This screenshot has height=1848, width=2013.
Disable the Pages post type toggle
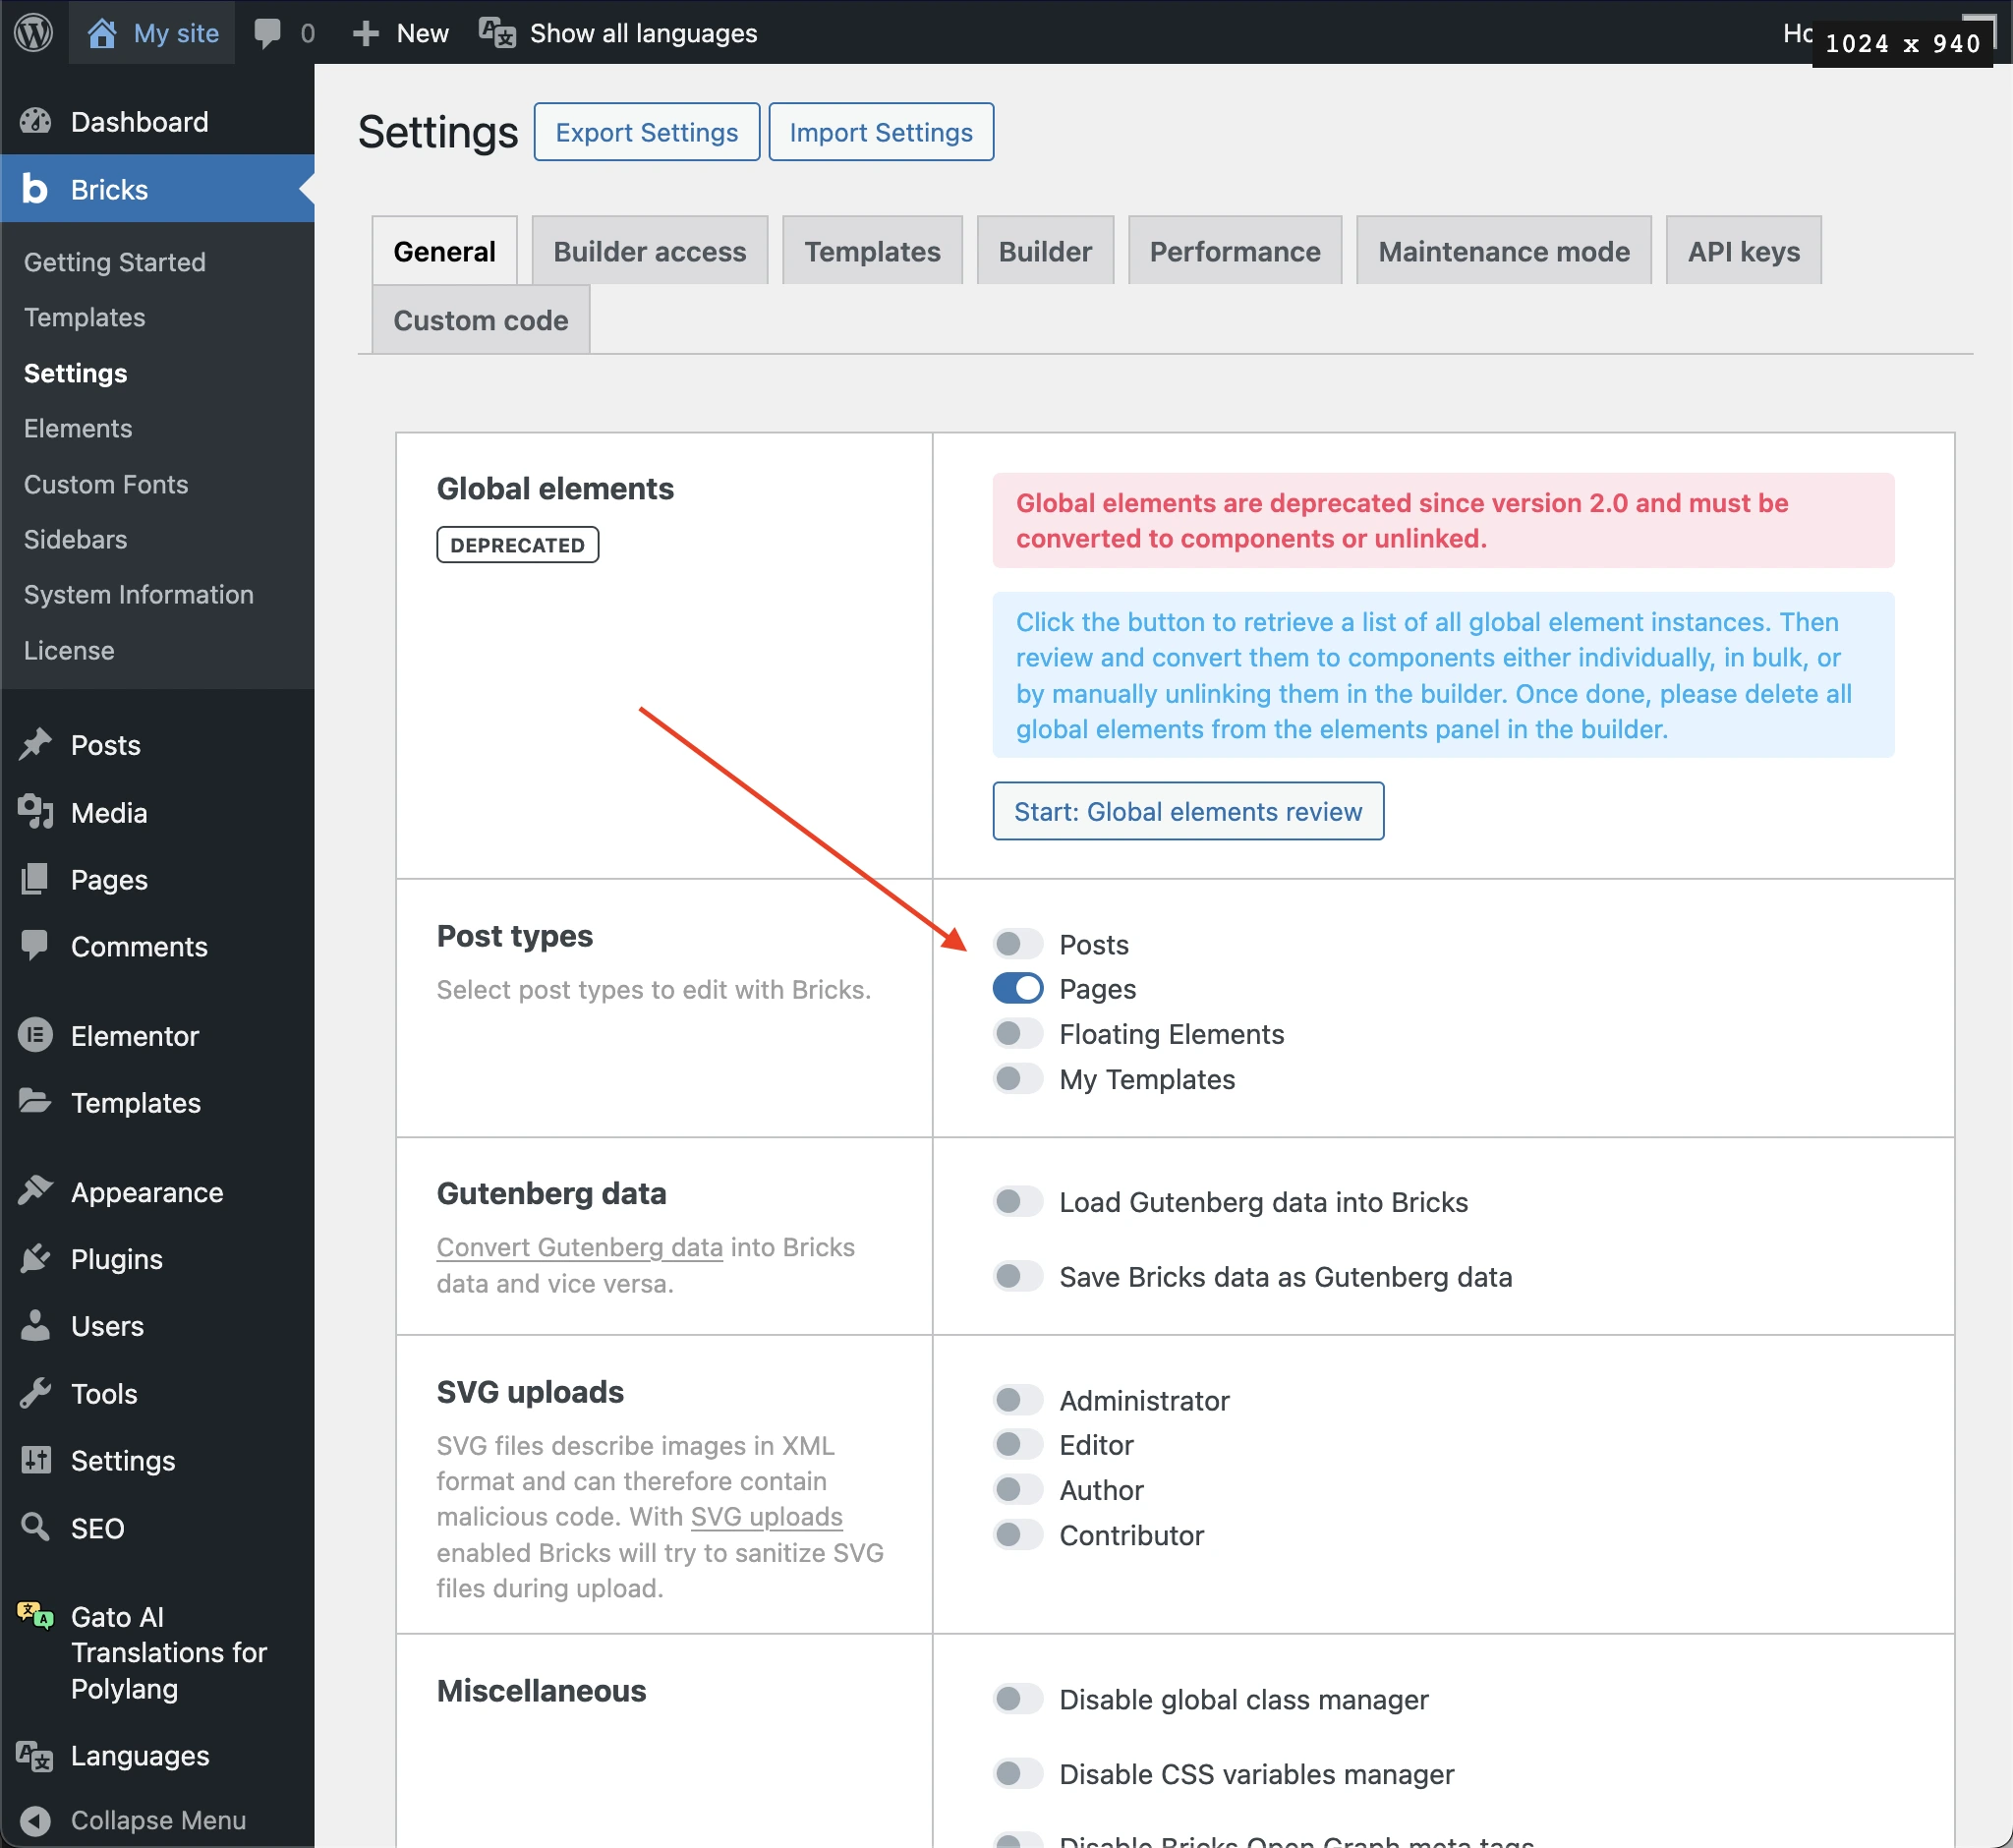pos(1017,988)
